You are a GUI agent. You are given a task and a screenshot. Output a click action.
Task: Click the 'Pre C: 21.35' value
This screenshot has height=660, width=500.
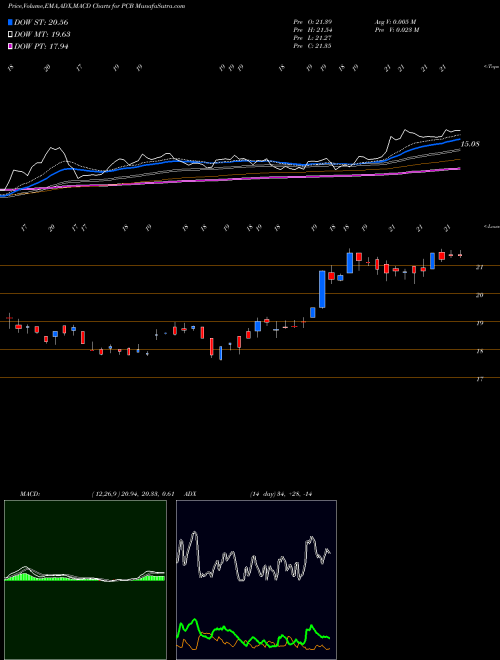pyautogui.click(x=312, y=46)
